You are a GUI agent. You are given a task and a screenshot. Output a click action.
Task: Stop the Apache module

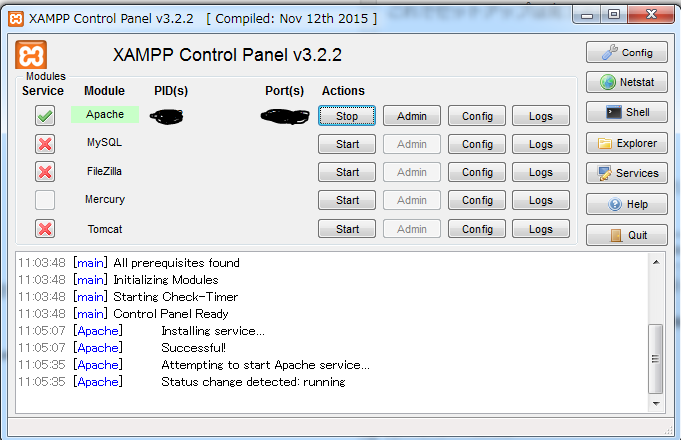click(x=347, y=116)
